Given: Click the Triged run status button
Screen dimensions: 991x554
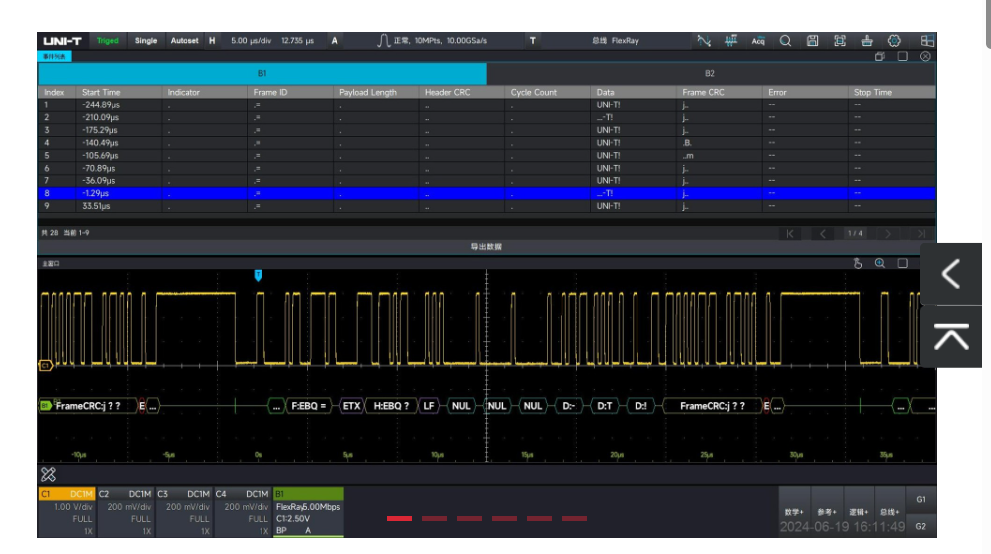Looking at the screenshot, I should click(x=107, y=40).
